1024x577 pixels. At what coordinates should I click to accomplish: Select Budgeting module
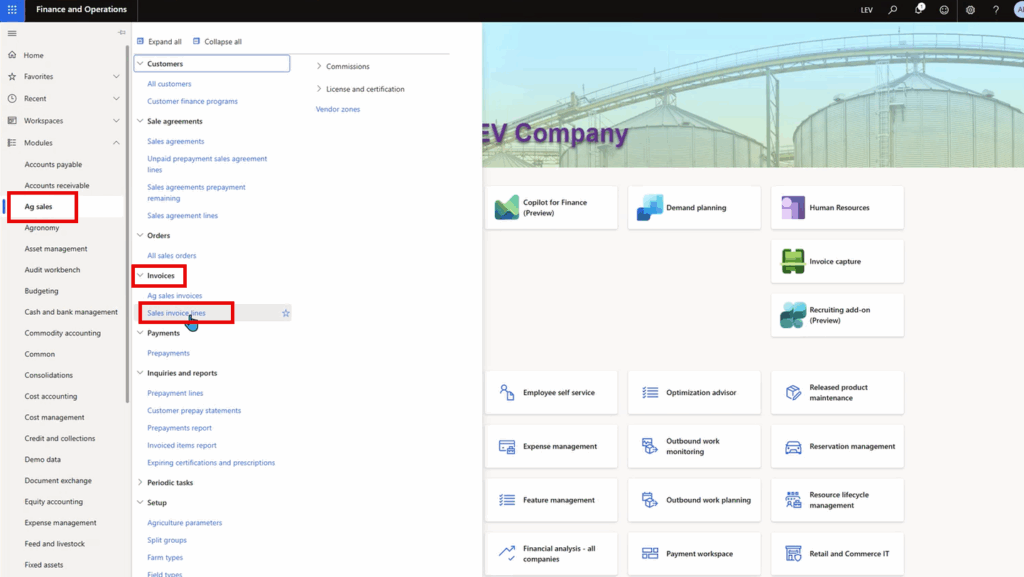pos(41,291)
